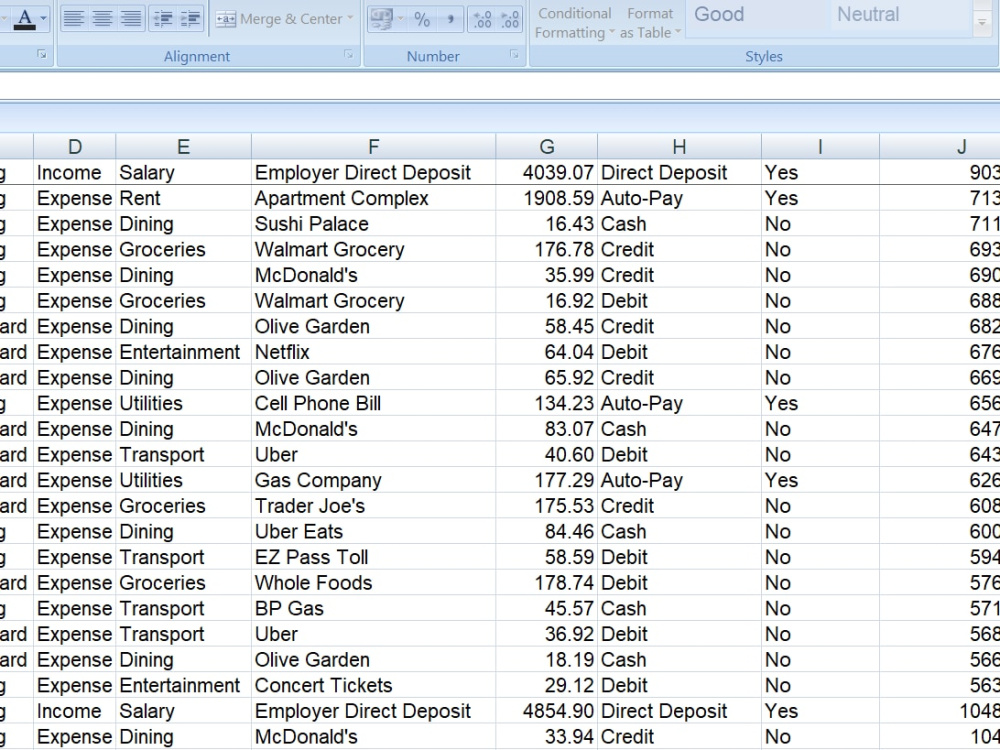Select column G header

click(547, 147)
